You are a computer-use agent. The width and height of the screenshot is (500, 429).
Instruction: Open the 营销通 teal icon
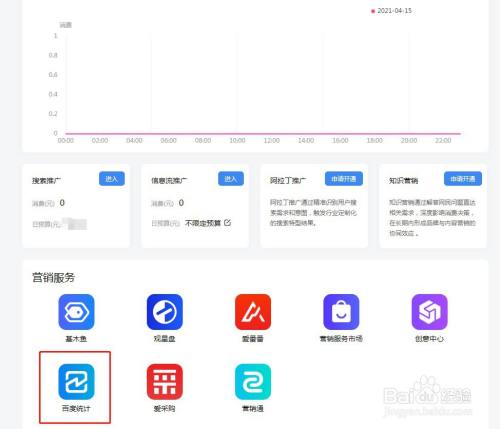pos(253,382)
